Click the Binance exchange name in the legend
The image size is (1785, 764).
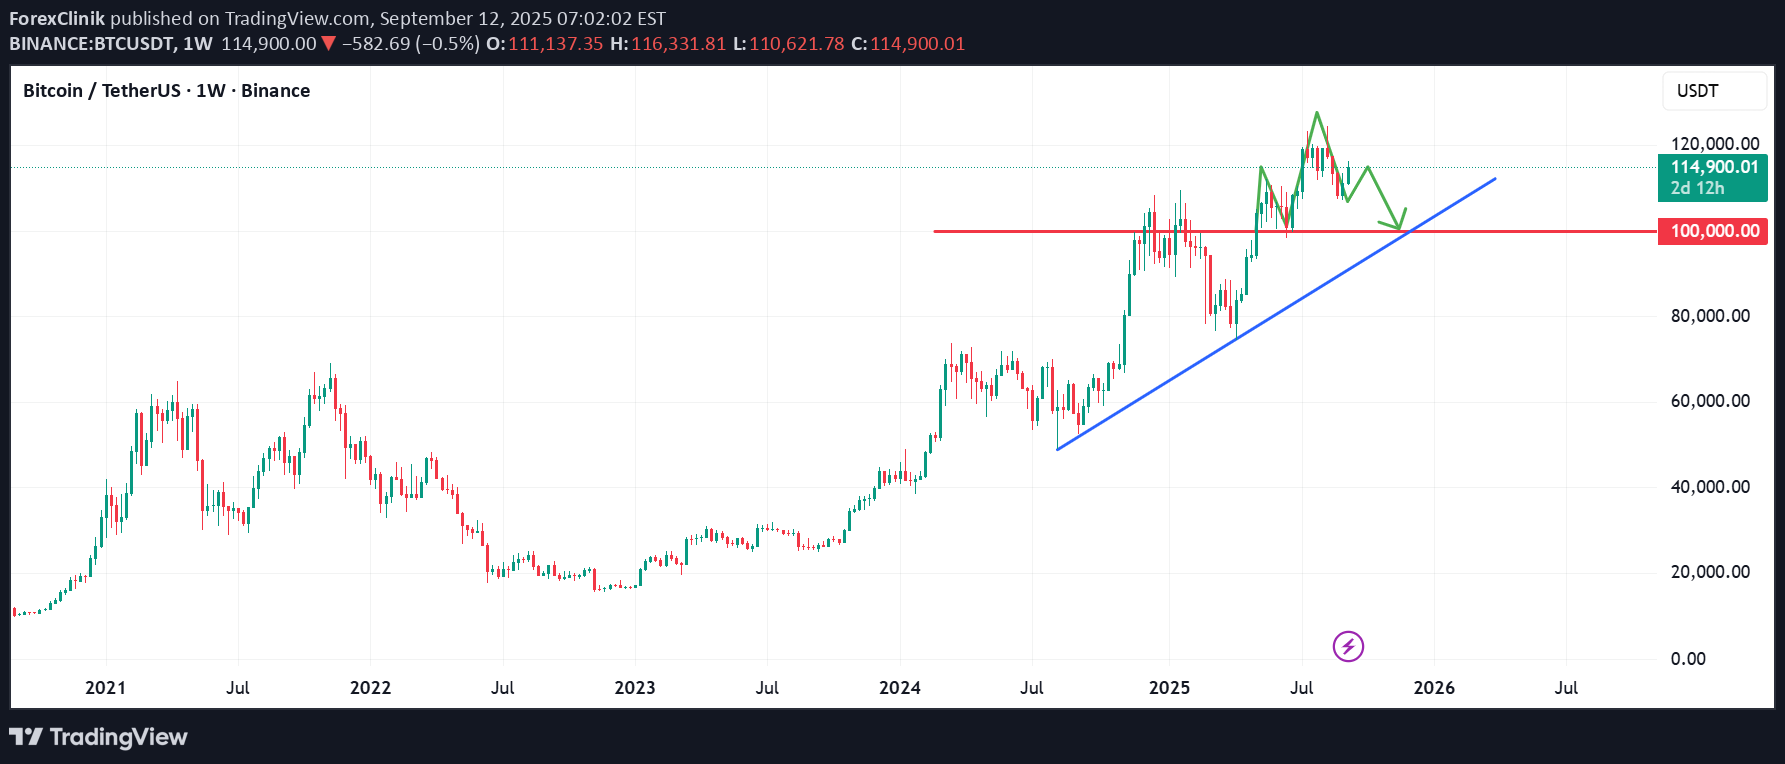(276, 90)
